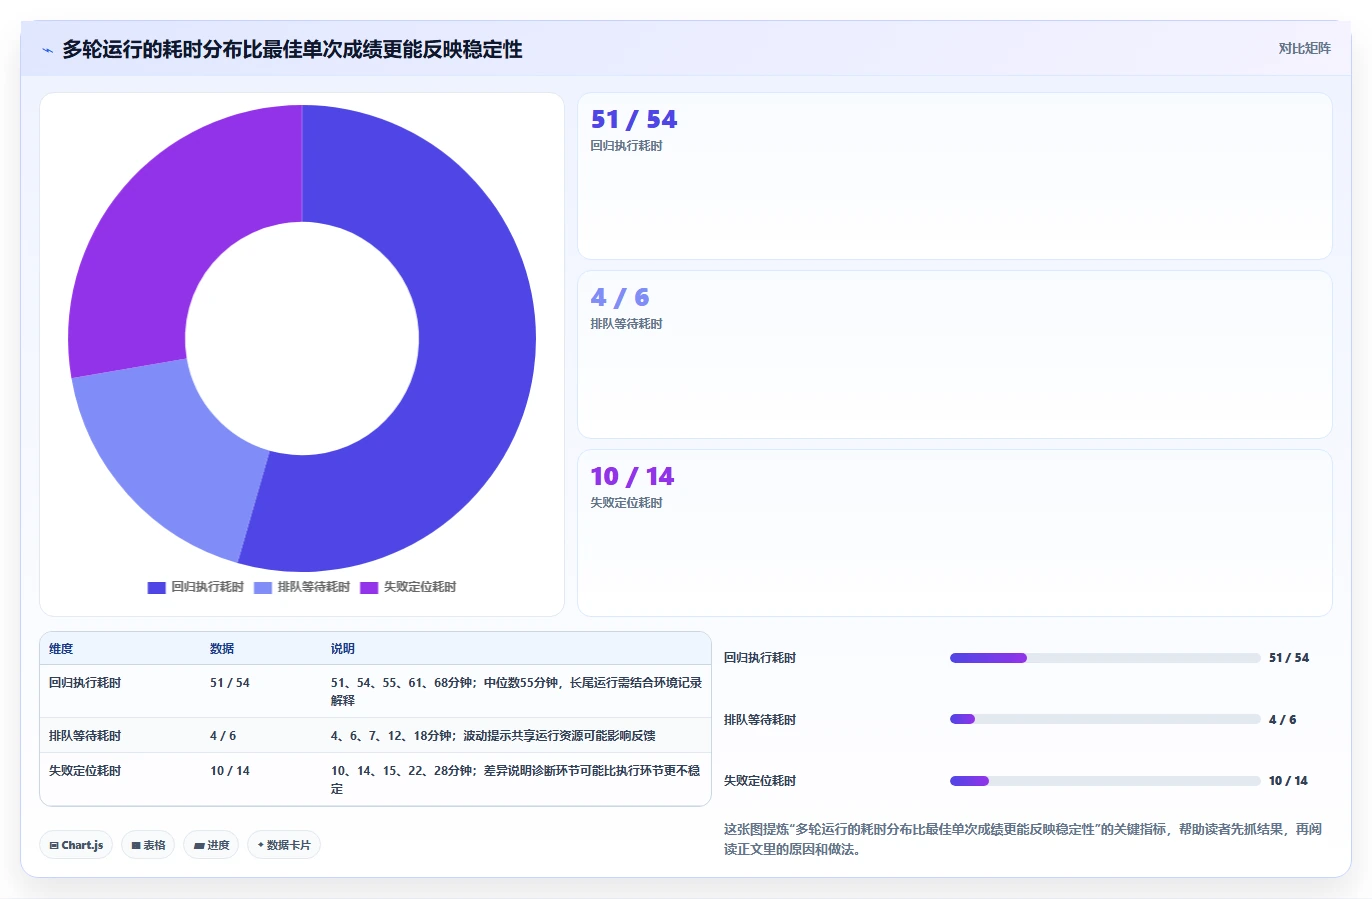Image resolution: width=1372 pixels, height=899 pixels.
Task: Click the 数据 column header
Action: [222, 649]
